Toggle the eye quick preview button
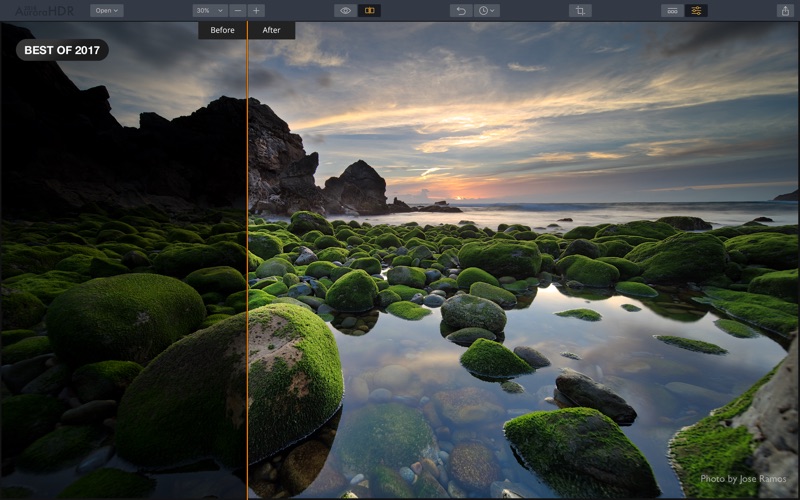The width and height of the screenshot is (800, 500). tap(345, 11)
